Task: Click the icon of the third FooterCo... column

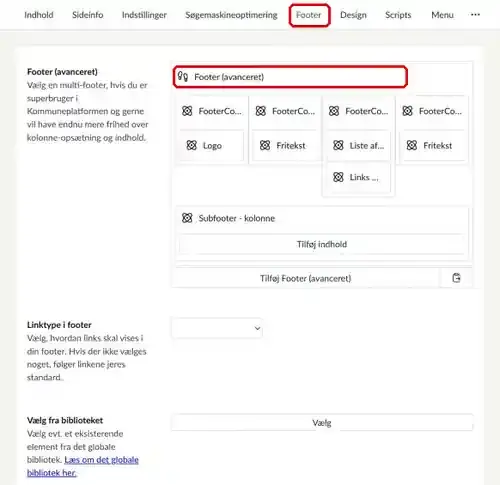Action: [x=334, y=111]
